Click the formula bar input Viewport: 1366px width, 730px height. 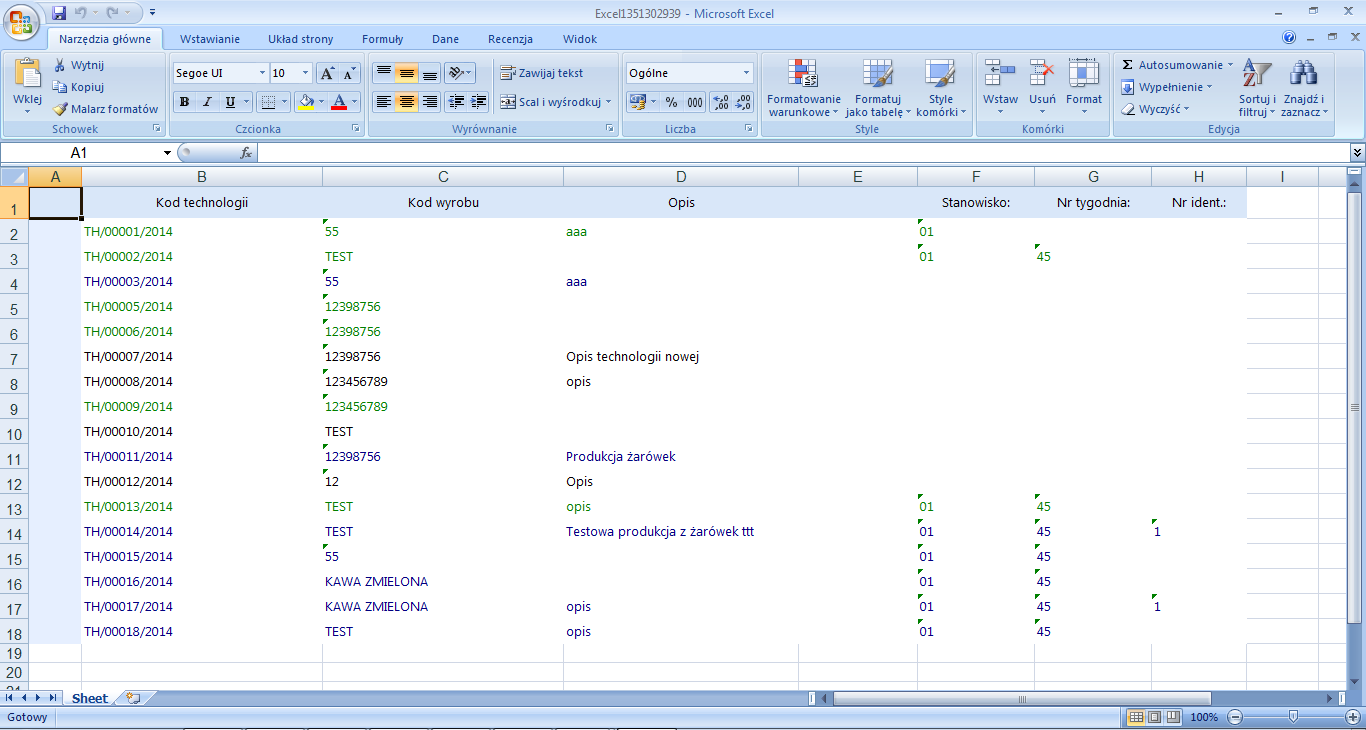(803, 153)
